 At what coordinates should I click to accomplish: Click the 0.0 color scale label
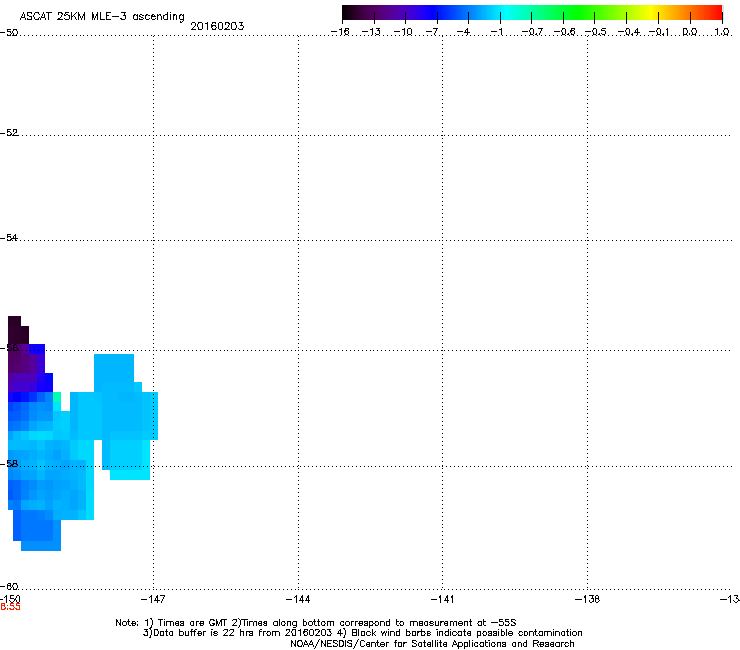[x=690, y=32]
